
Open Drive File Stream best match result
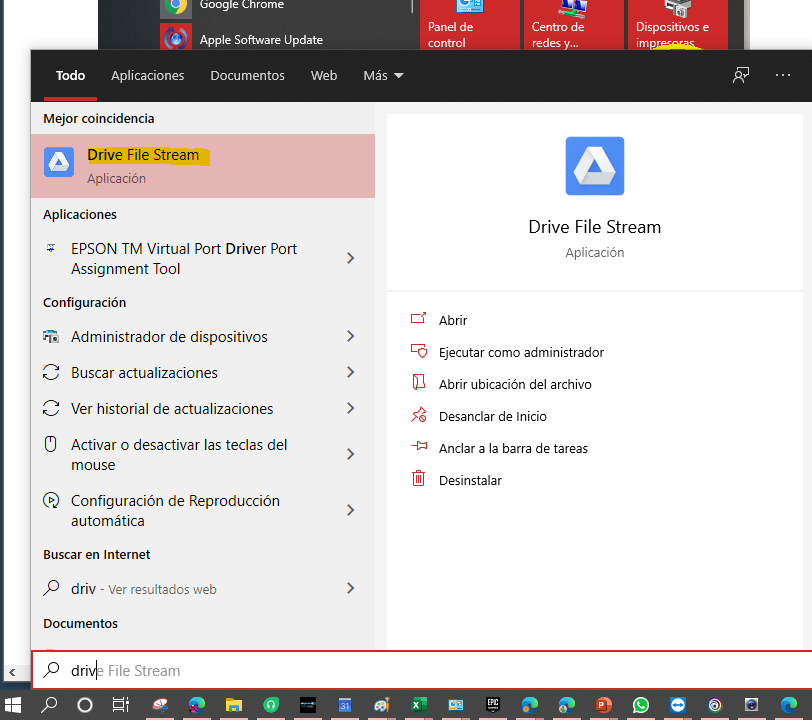(x=202, y=166)
